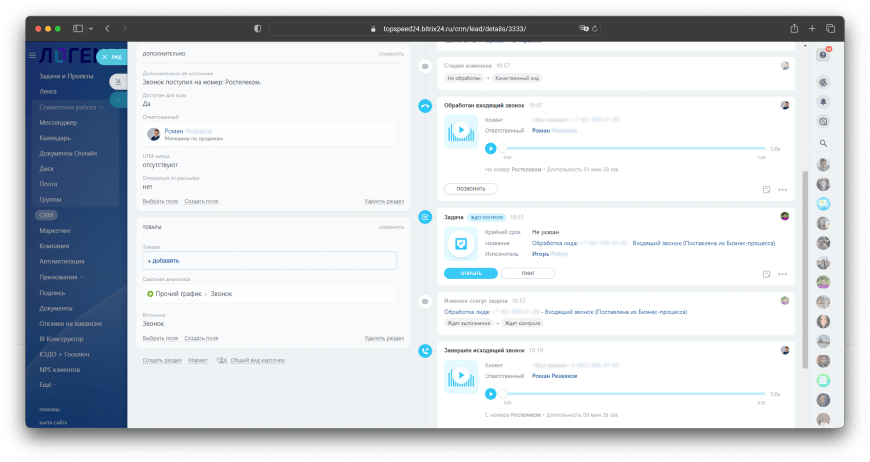Select the CRM menu item
The width and height of the screenshot is (870, 462).
coord(46,215)
